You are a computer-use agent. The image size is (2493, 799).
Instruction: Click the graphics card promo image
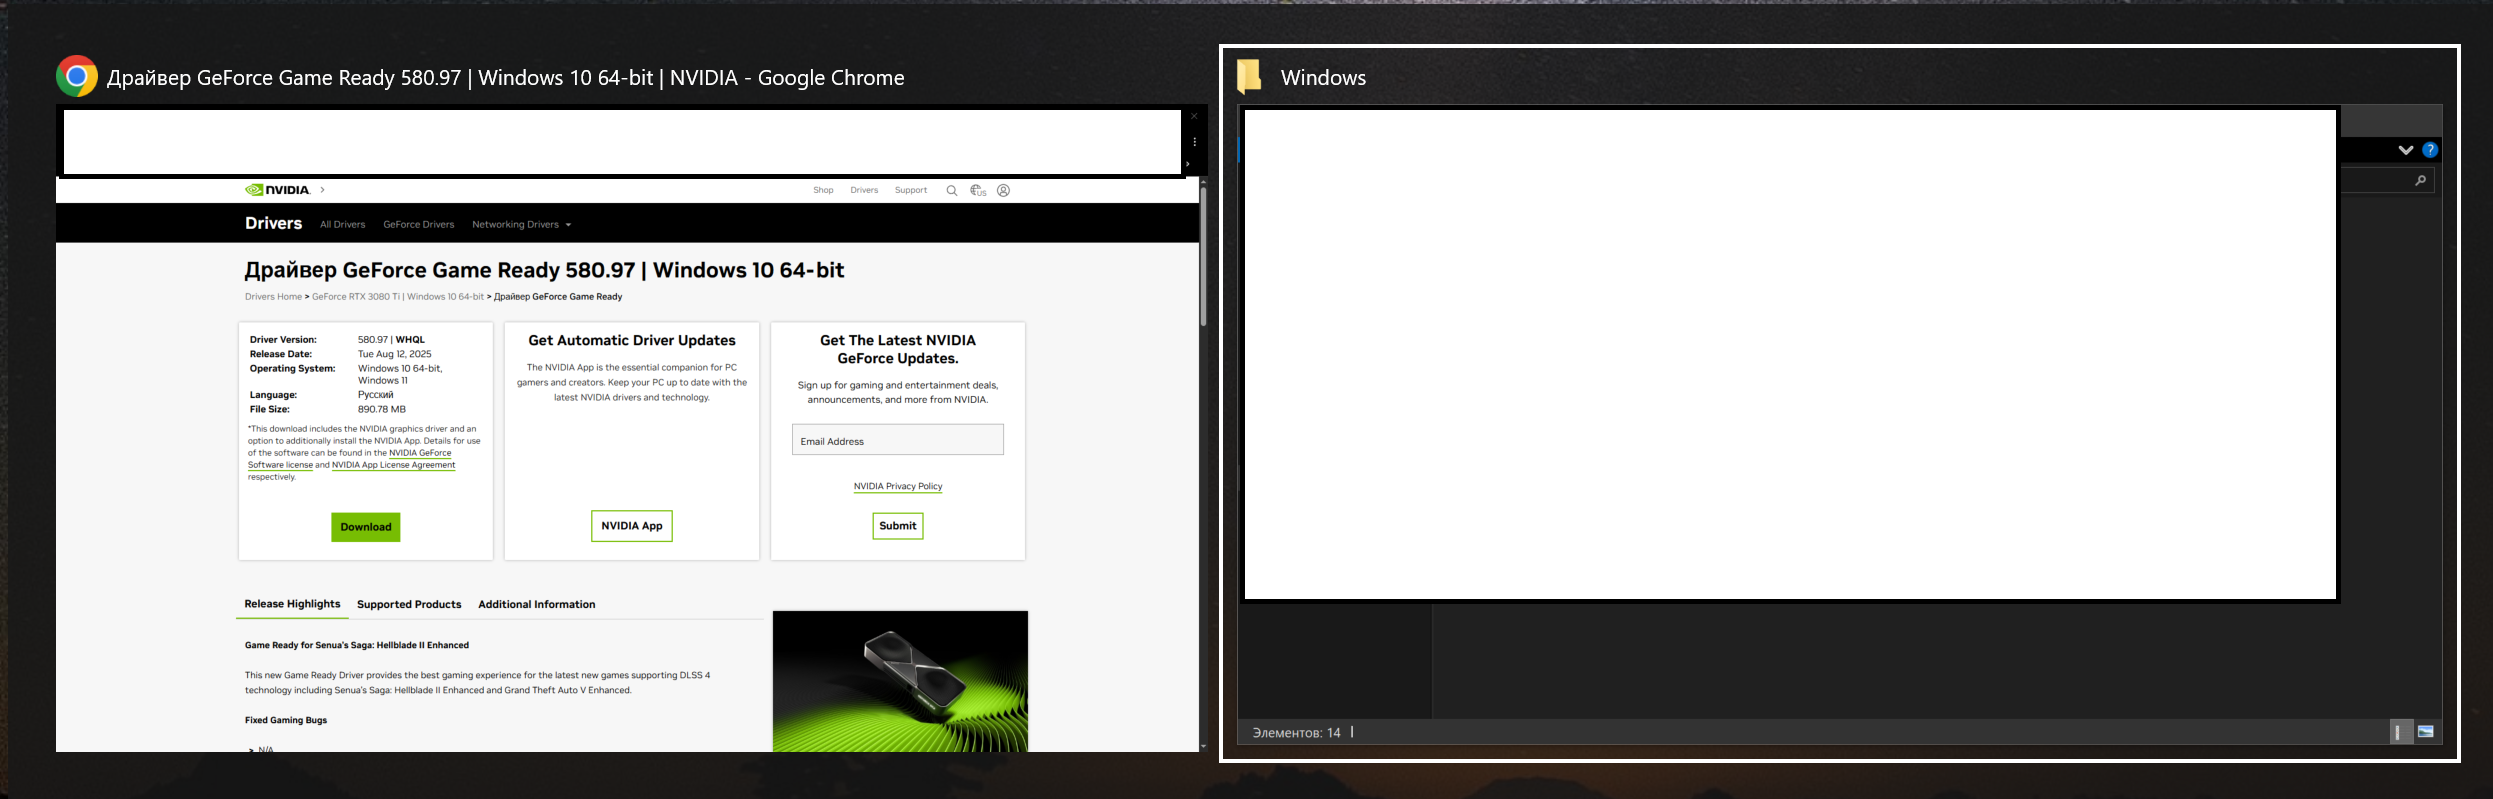pyautogui.click(x=900, y=681)
